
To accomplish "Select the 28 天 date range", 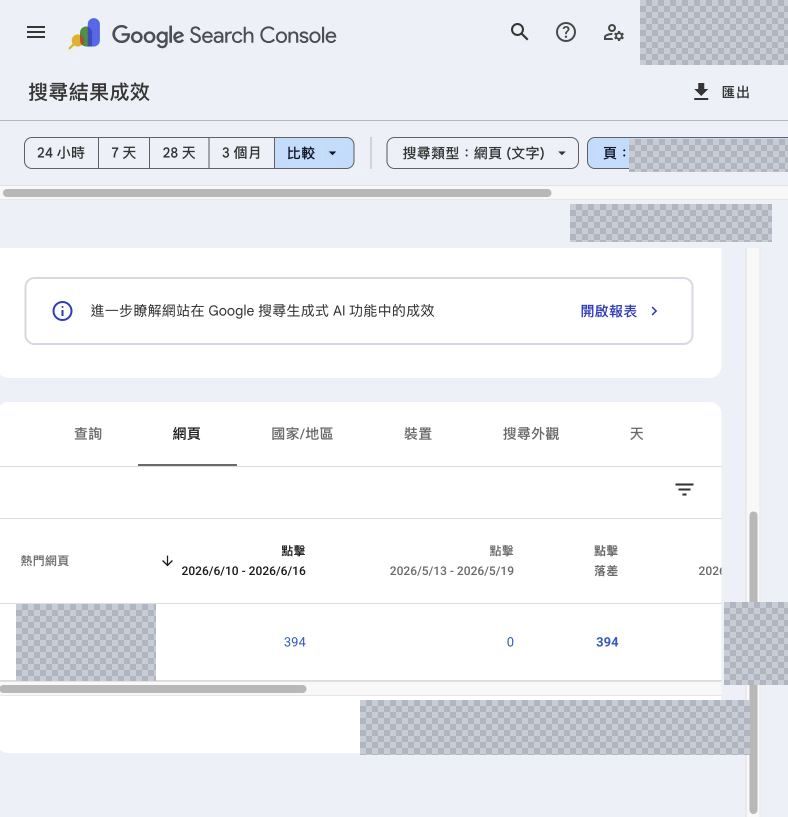I will coord(179,153).
